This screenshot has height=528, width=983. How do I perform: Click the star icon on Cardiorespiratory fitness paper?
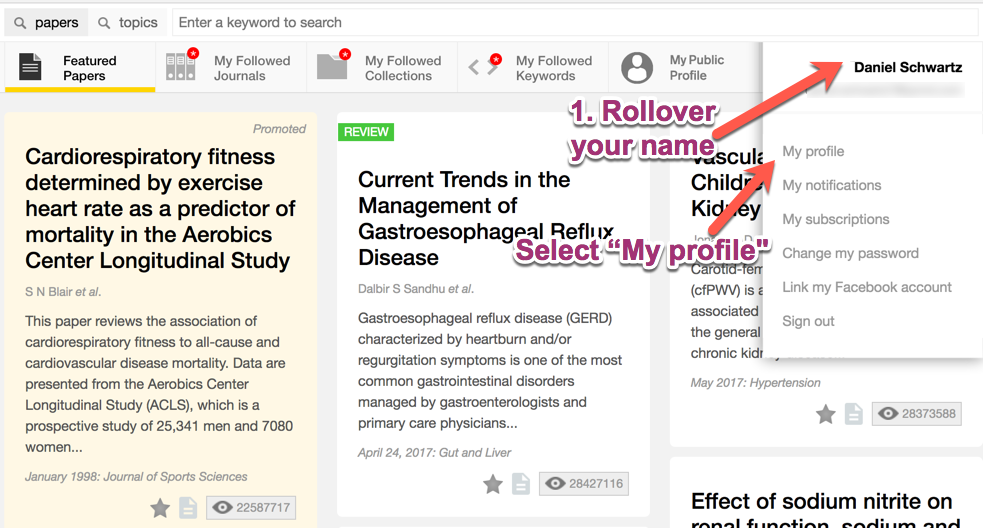[x=160, y=508]
